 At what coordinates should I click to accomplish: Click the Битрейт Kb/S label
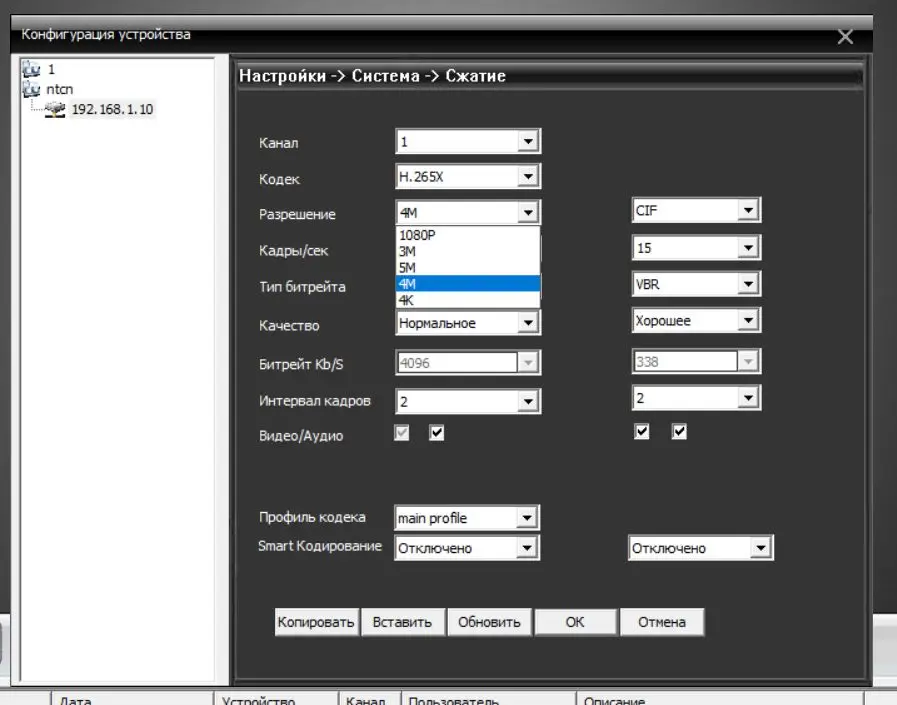[301, 364]
